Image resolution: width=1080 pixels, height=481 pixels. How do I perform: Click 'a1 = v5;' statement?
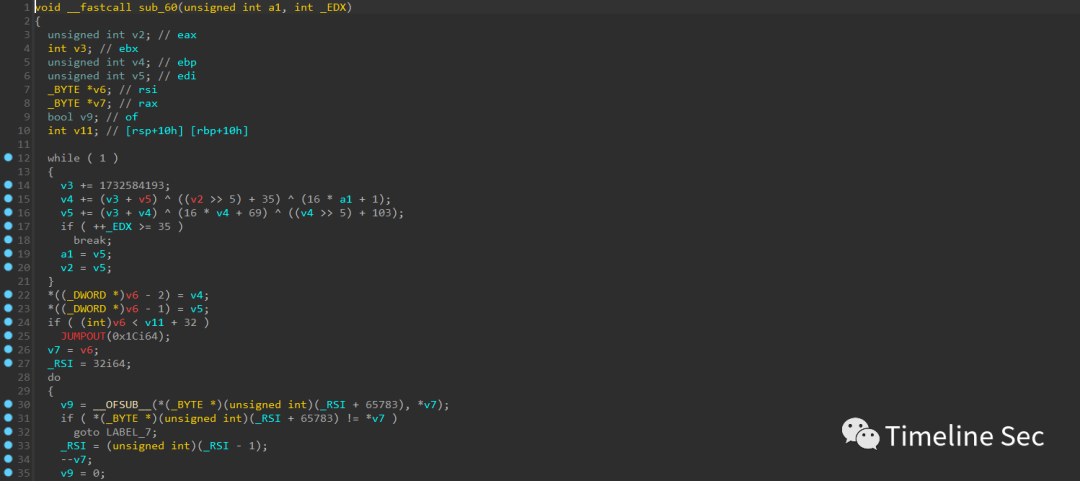click(x=86, y=254)
